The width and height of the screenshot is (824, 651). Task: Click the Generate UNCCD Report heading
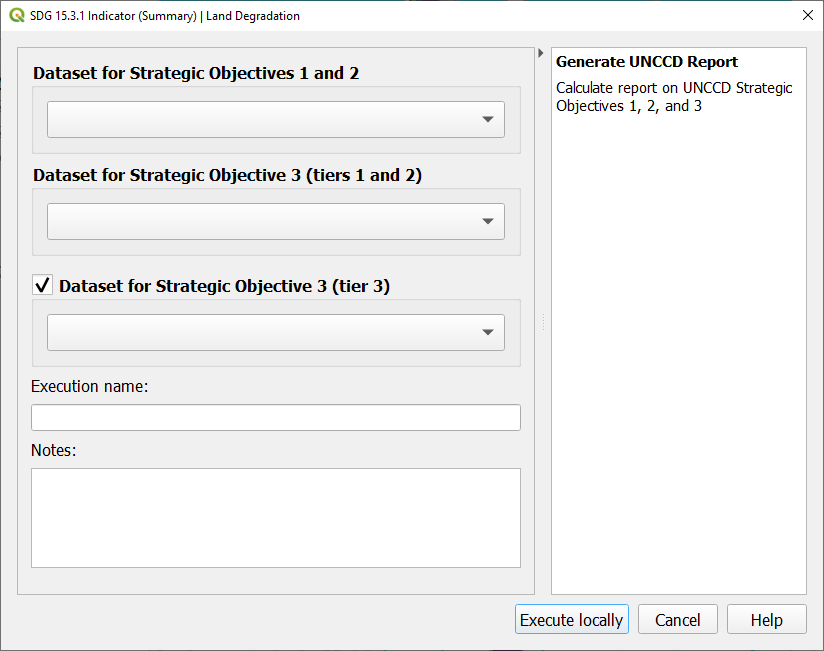(646, 62)
